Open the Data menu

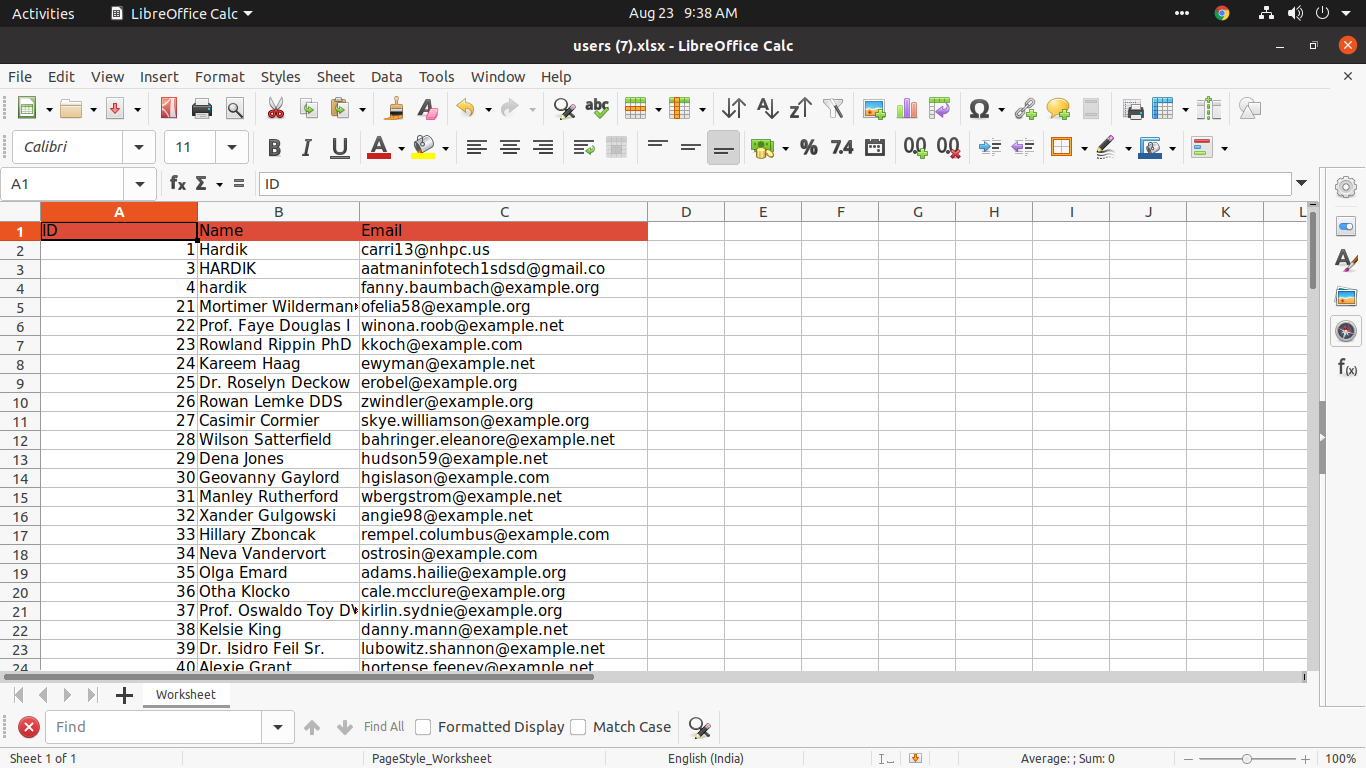386,76
